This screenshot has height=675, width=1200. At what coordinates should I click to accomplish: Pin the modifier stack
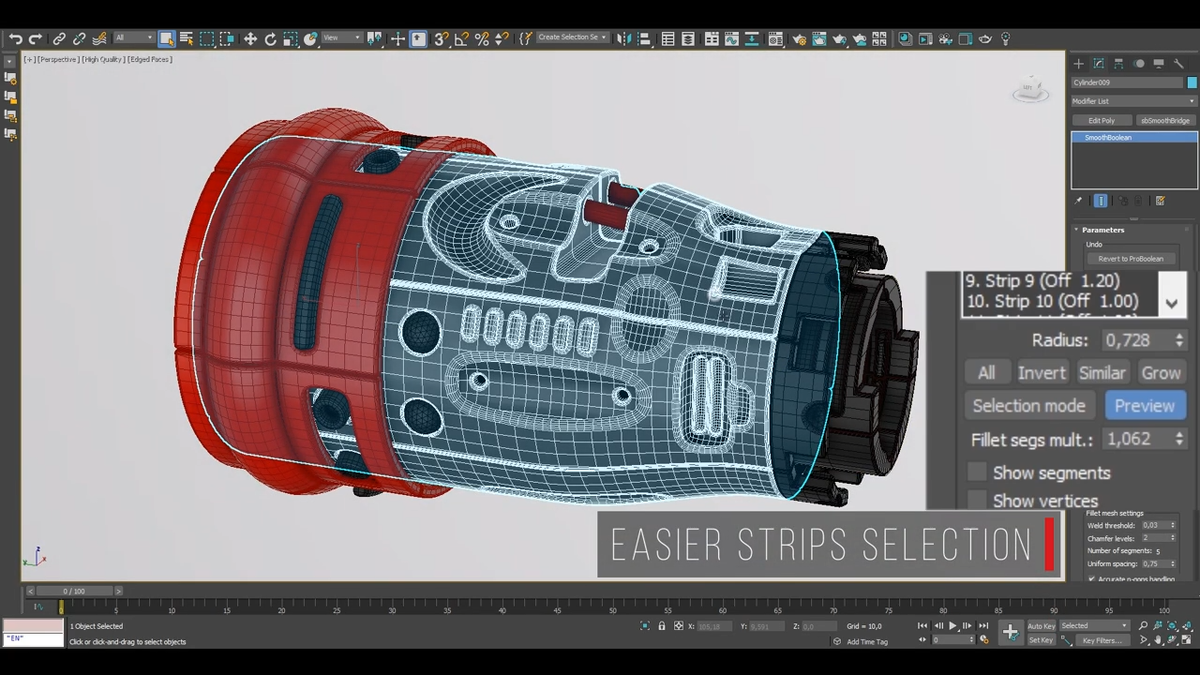pos(1079,201)
